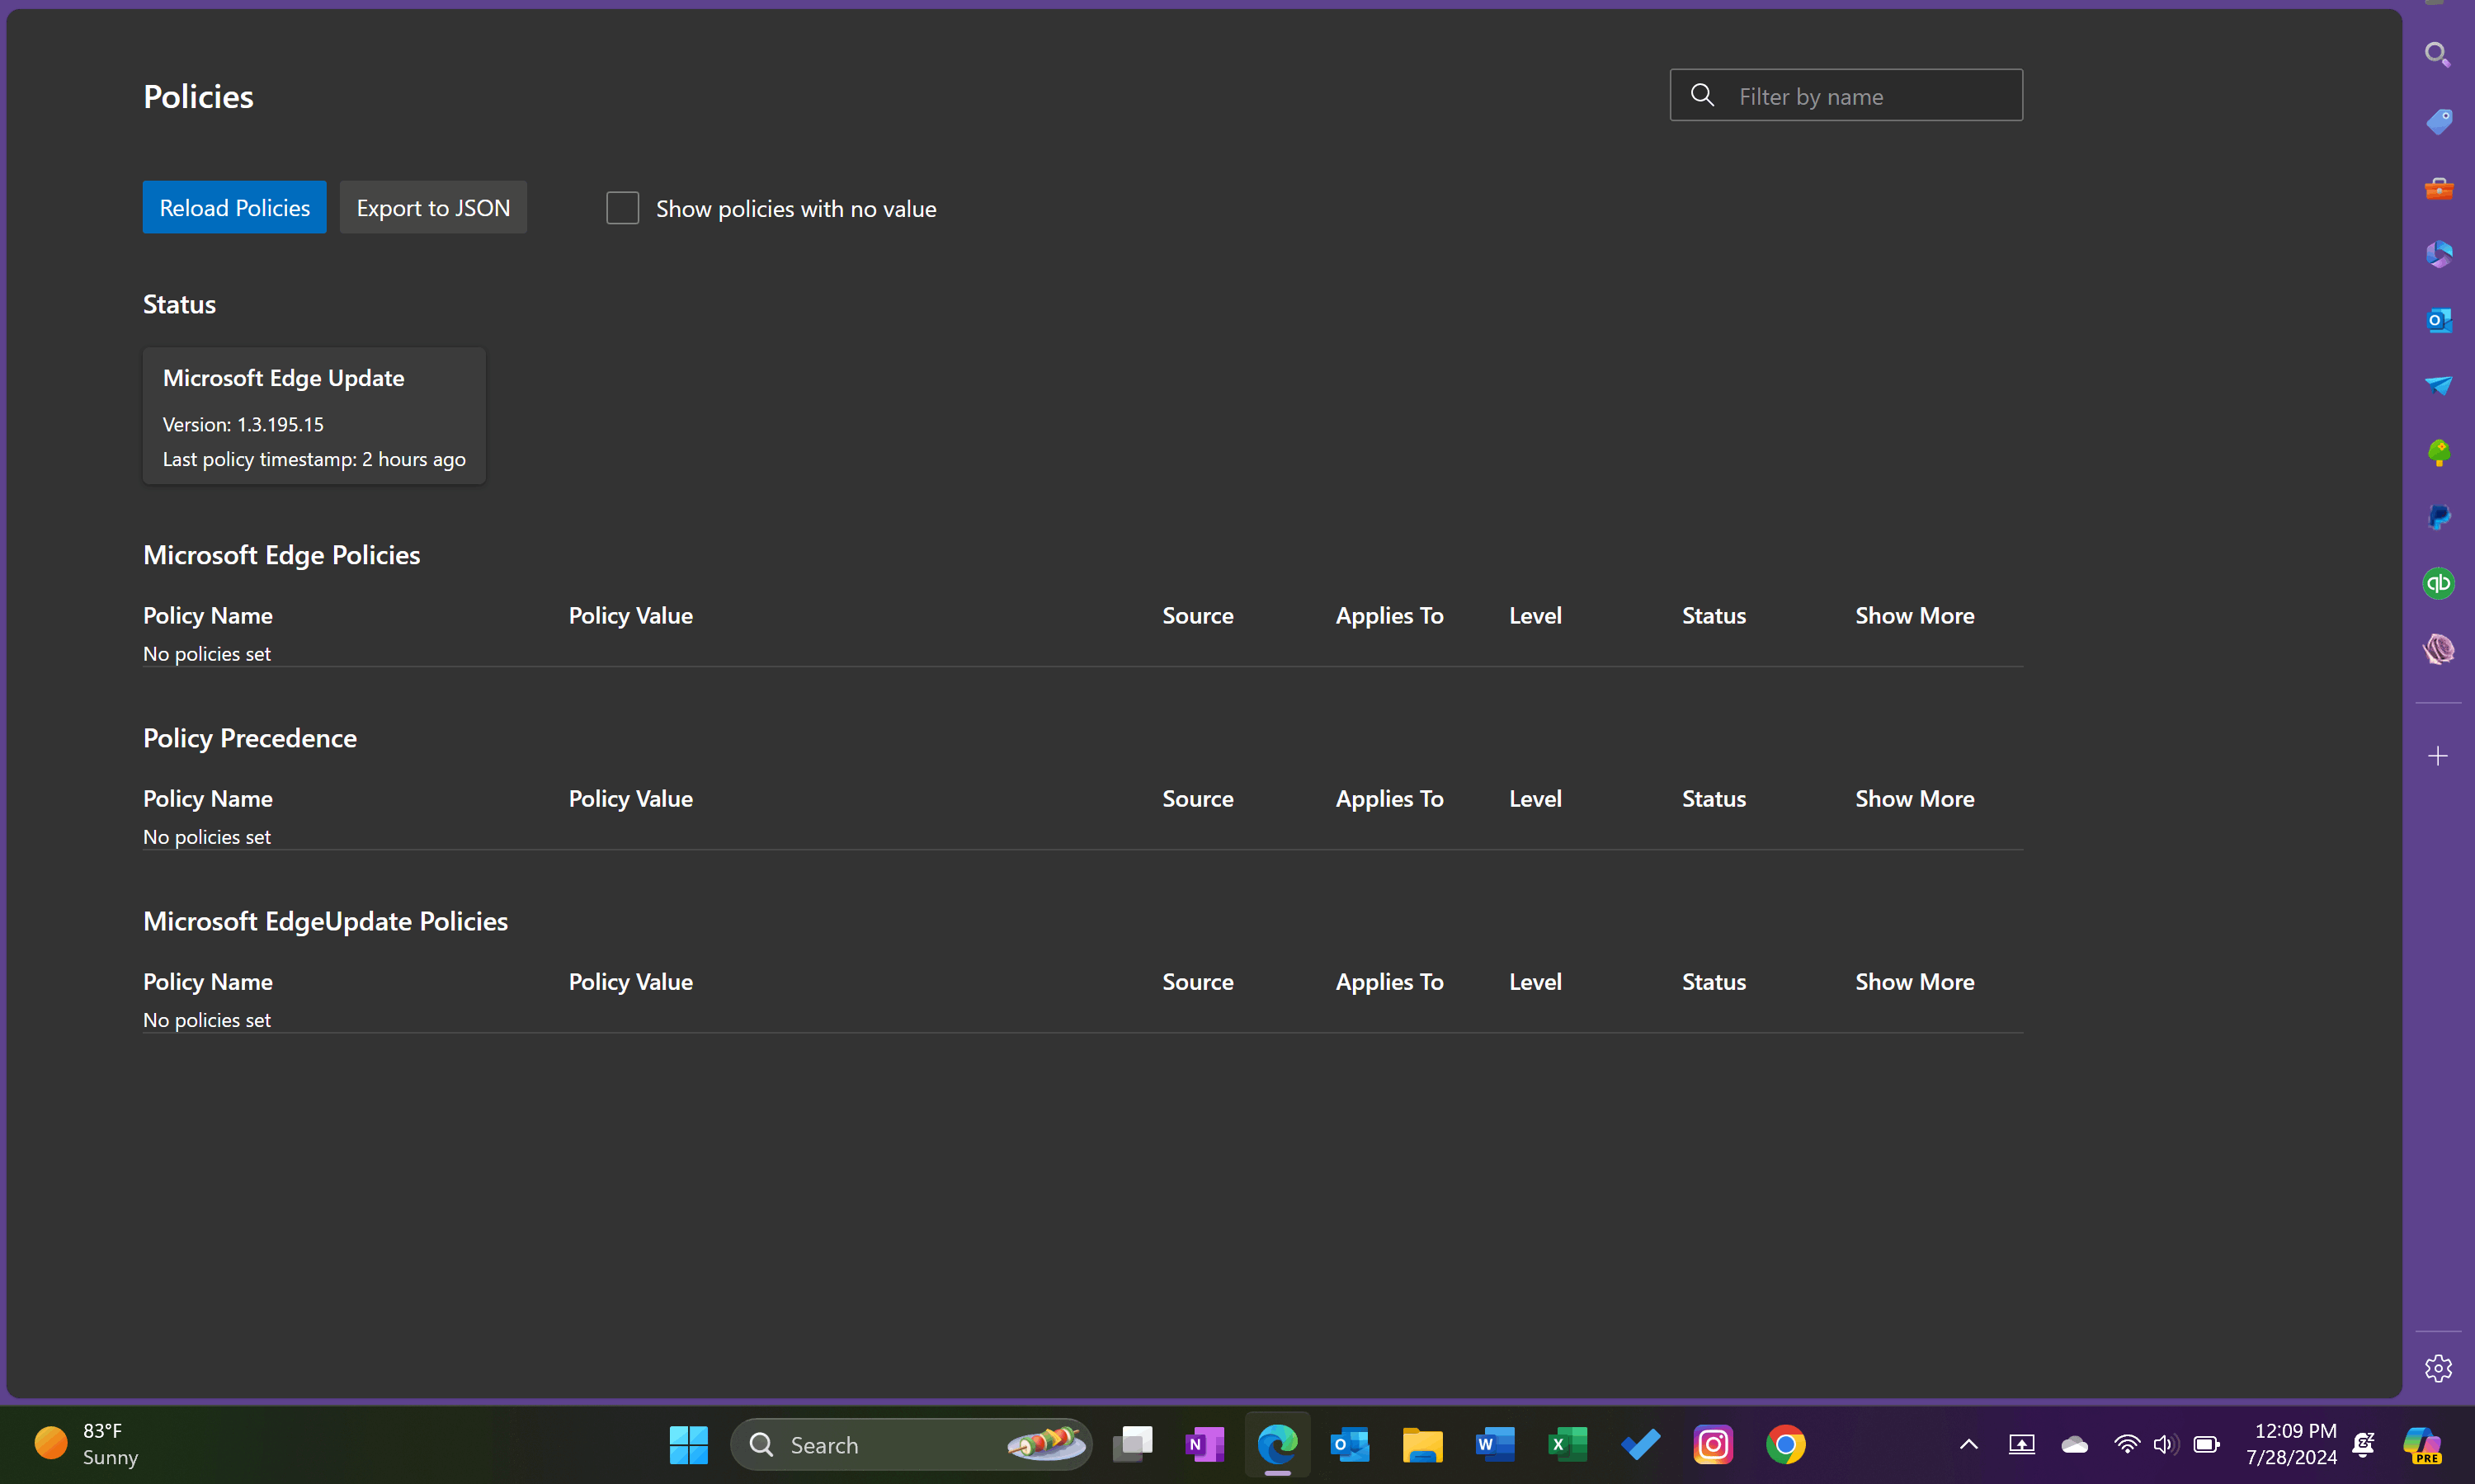Image resolution: width=2475 pixels, height=1484 pixels.
Task: Open the weather widget showing 83°F
Action: [88, 1444]
